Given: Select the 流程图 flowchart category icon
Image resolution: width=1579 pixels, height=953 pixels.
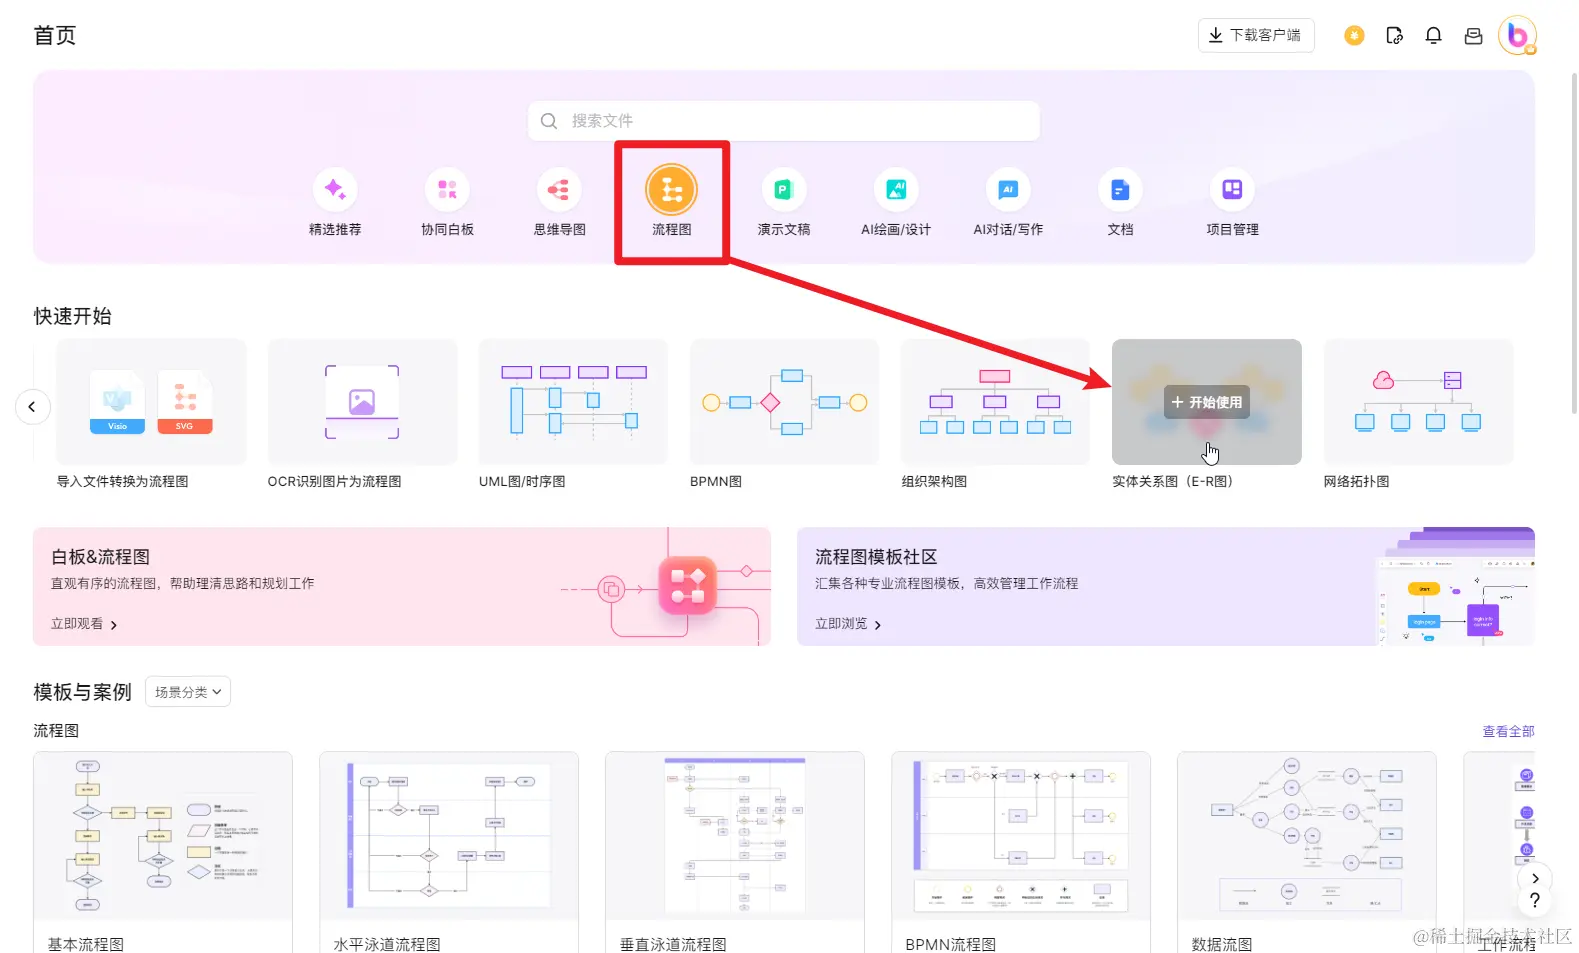Looking at the screenshot, I should [671, 190].
